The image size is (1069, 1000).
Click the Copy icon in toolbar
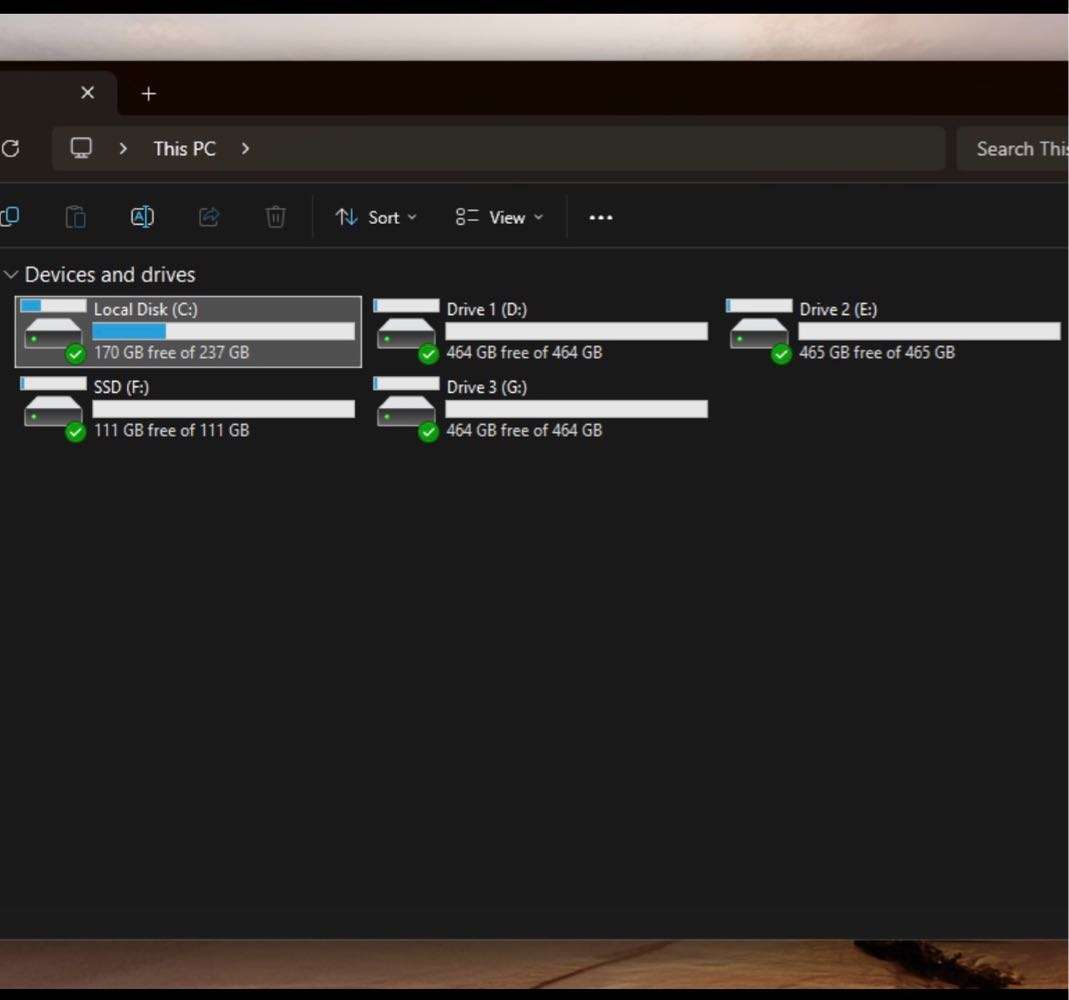[x=10, y=217]
